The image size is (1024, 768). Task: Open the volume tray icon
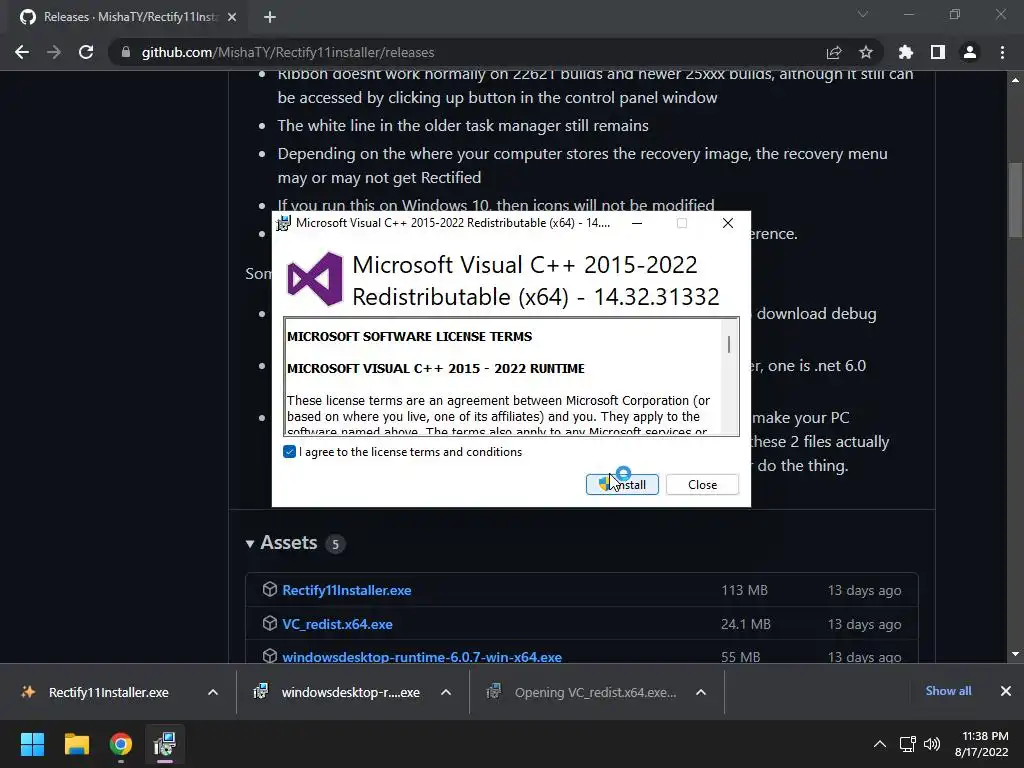(932, 744)
